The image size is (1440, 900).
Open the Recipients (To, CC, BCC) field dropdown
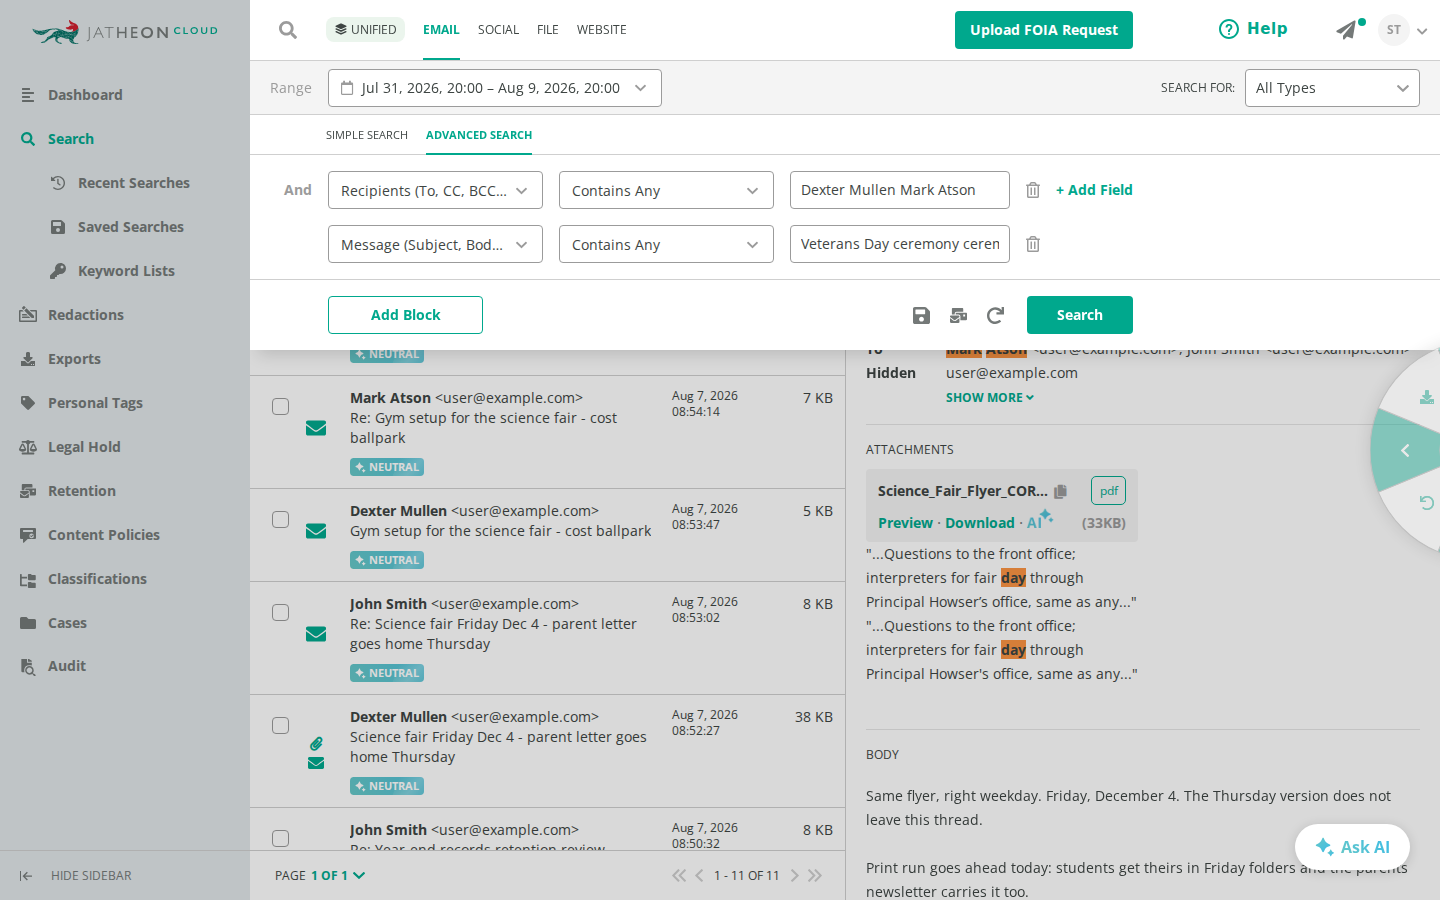(x=435, y=190)
